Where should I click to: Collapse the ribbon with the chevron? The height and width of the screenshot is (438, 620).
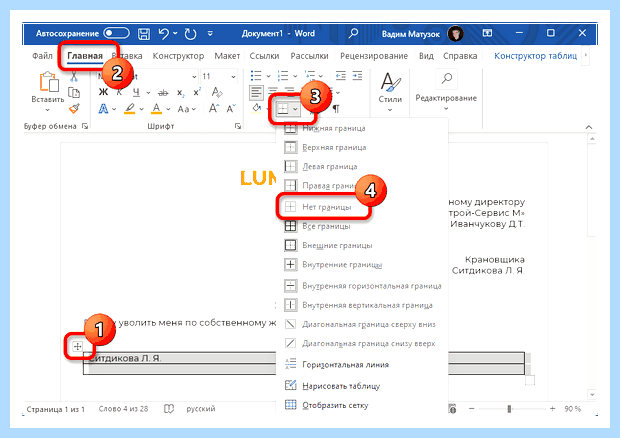tap(589, 127)
